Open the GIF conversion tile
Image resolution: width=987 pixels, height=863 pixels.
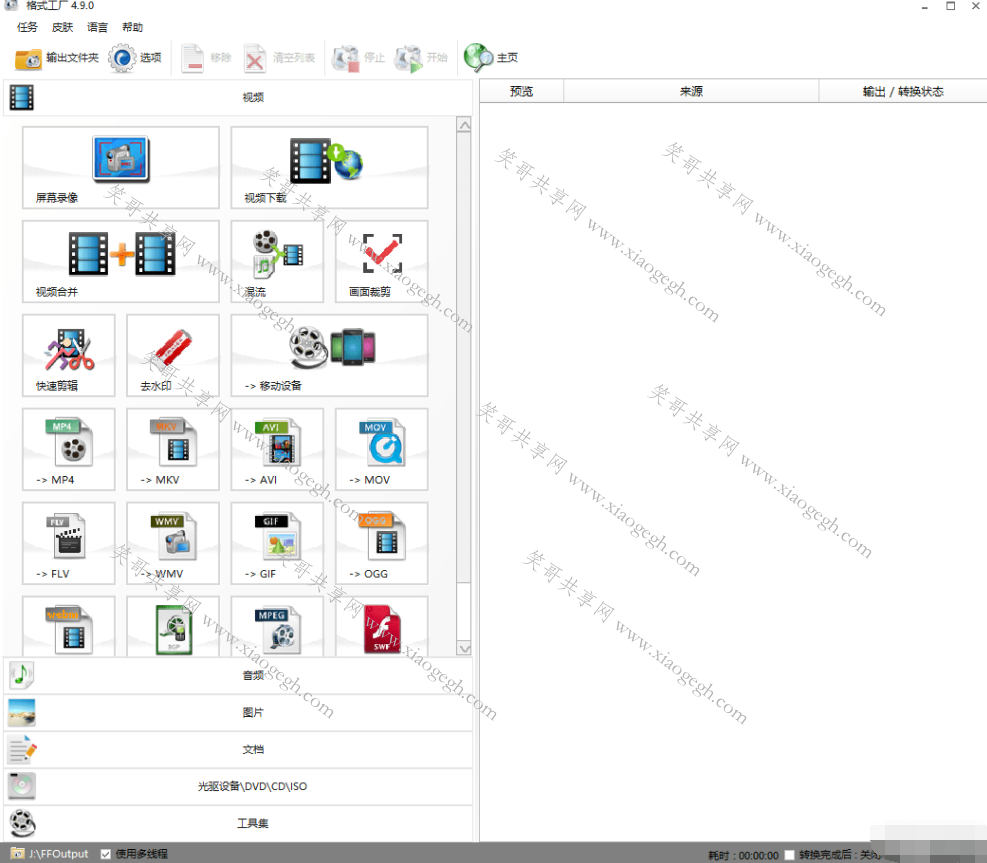pyautogui.click(x=277, y=543)
